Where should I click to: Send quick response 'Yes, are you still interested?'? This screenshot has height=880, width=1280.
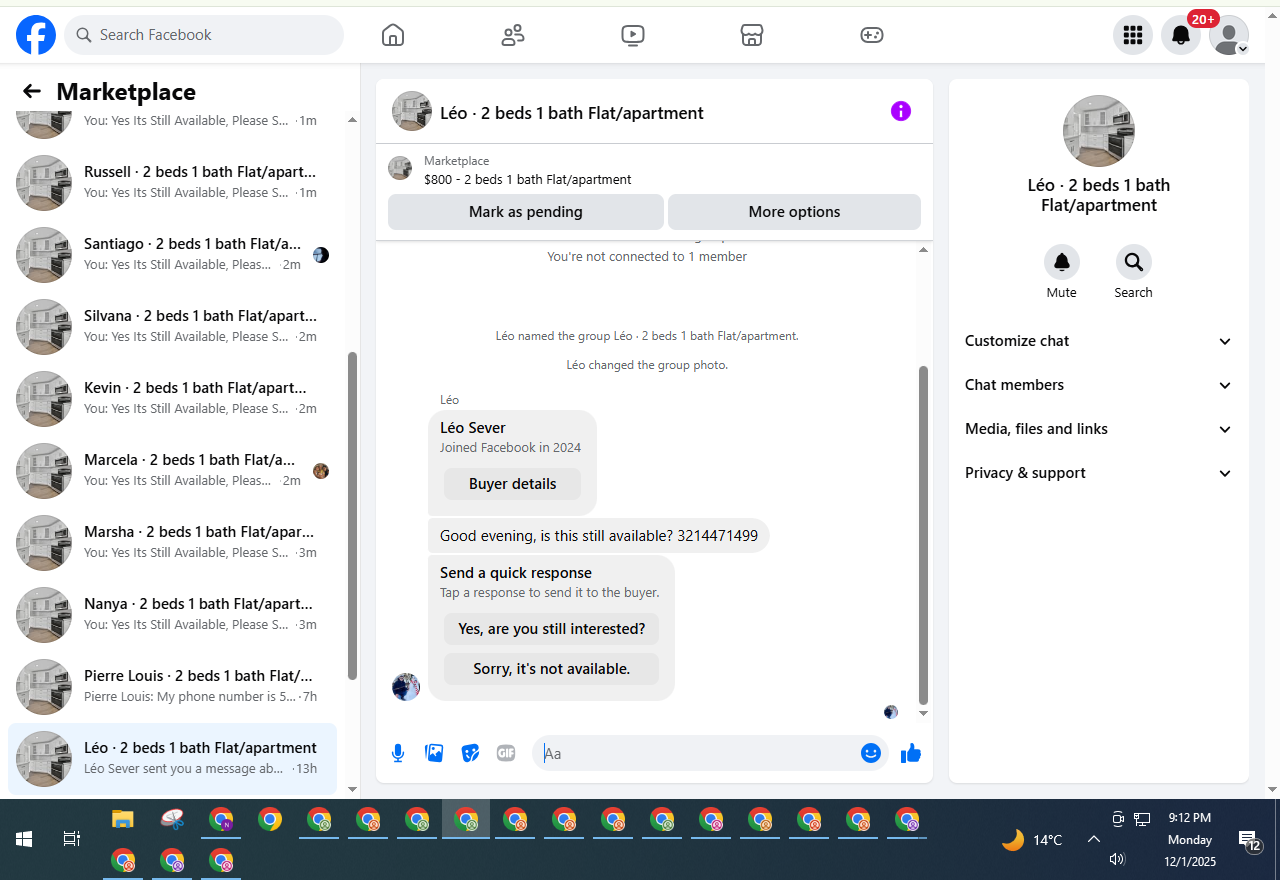(552, 629)
